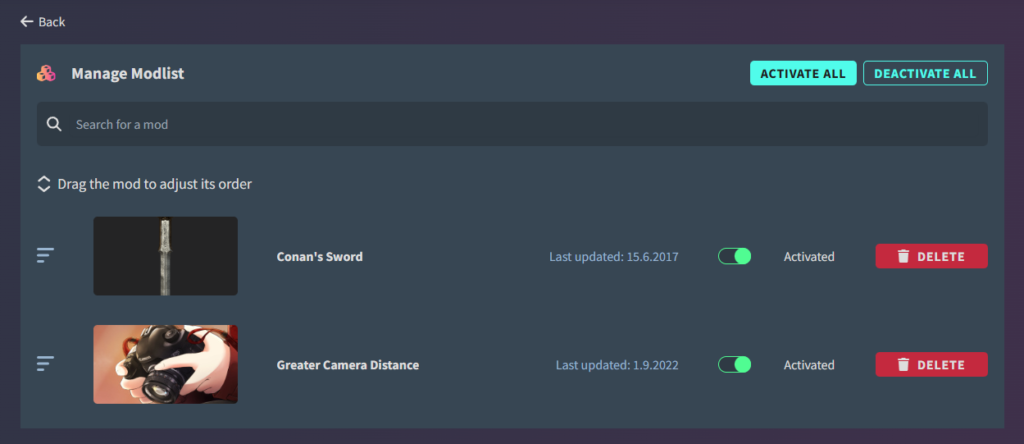Disable the Conan's Sword mod toggle
The width and height of the screenshot is (1024, 444).
pos(734,257)
